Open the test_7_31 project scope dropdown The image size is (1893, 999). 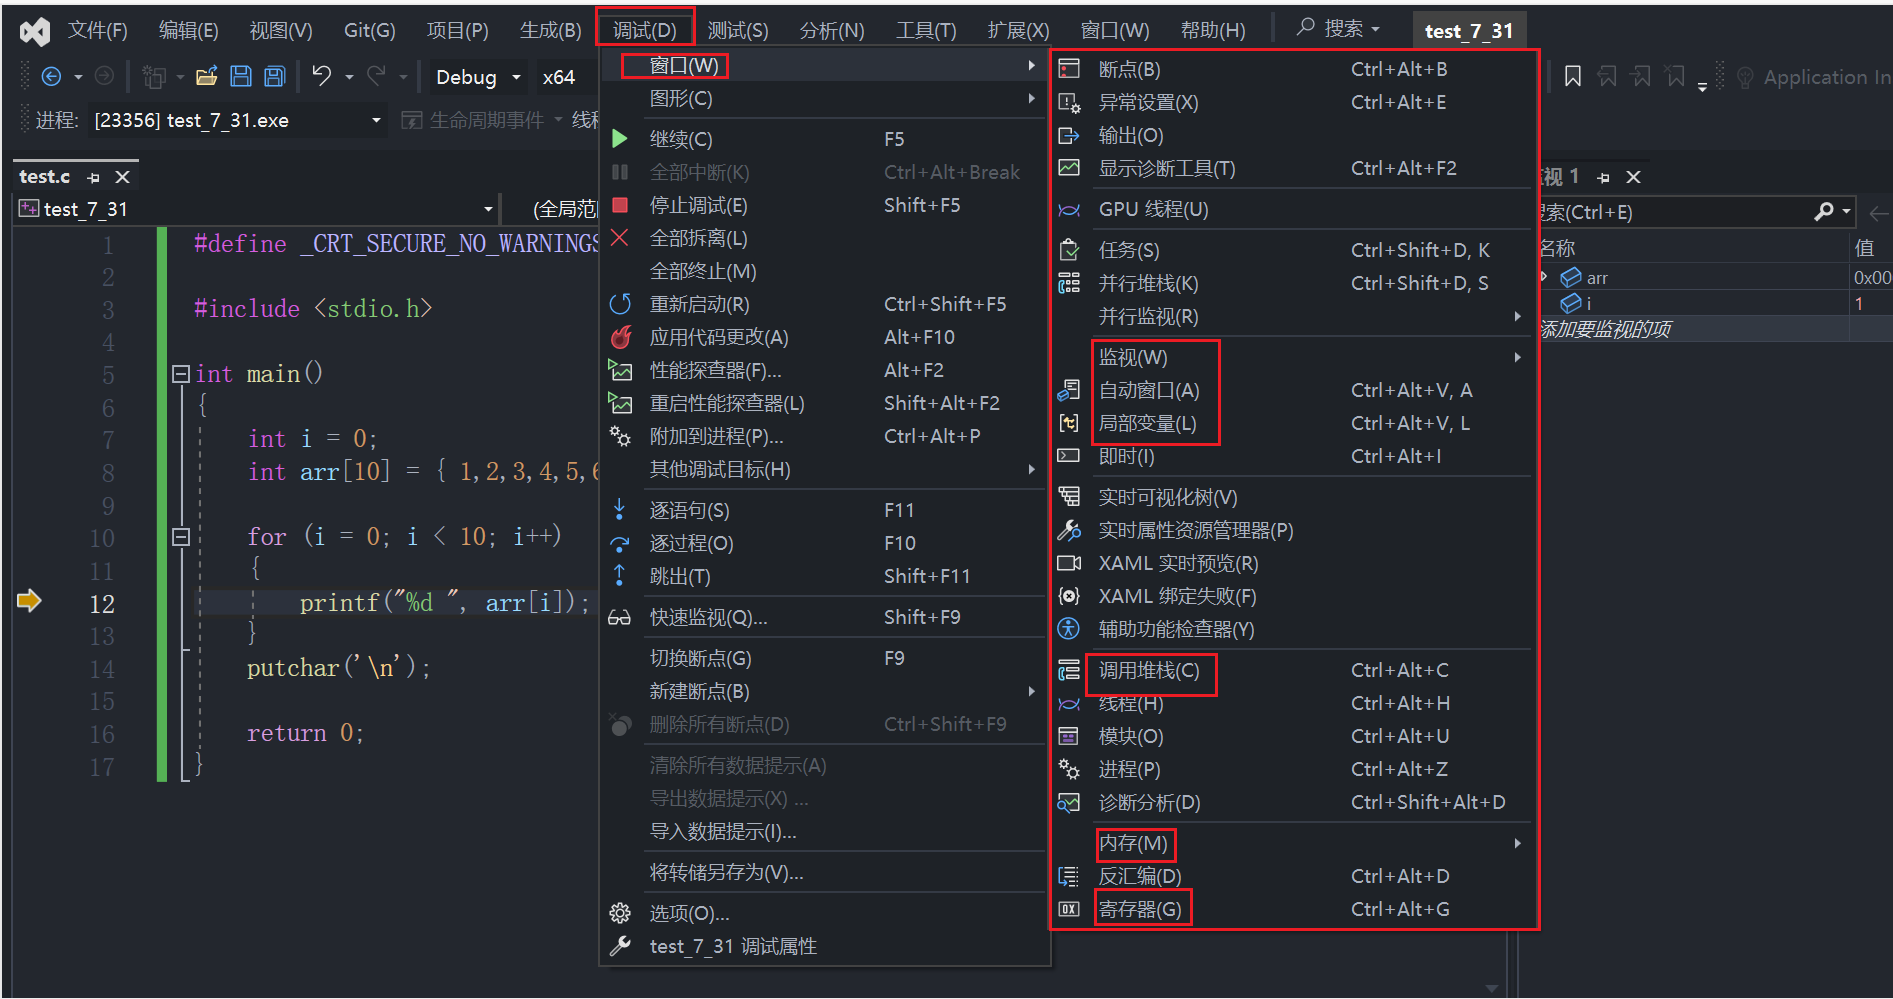(x=488, y=209)
